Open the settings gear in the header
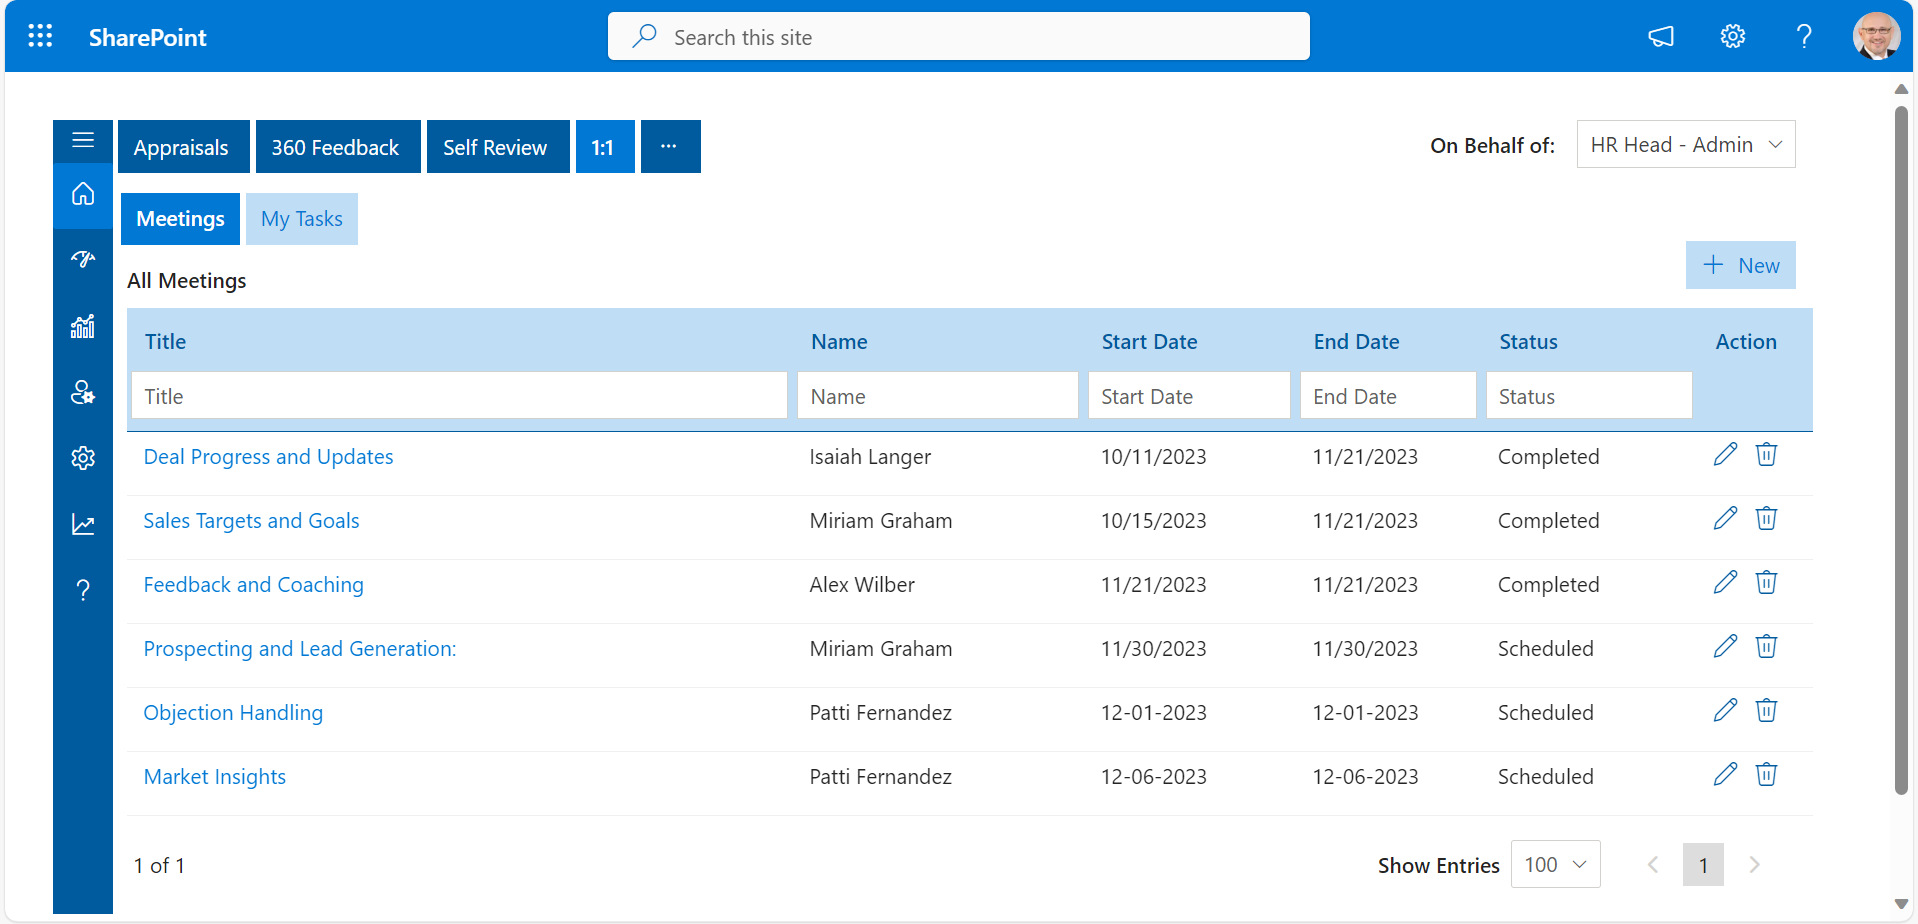The height and width of the screenshot is (924, 1918). tap(1733, 37)
